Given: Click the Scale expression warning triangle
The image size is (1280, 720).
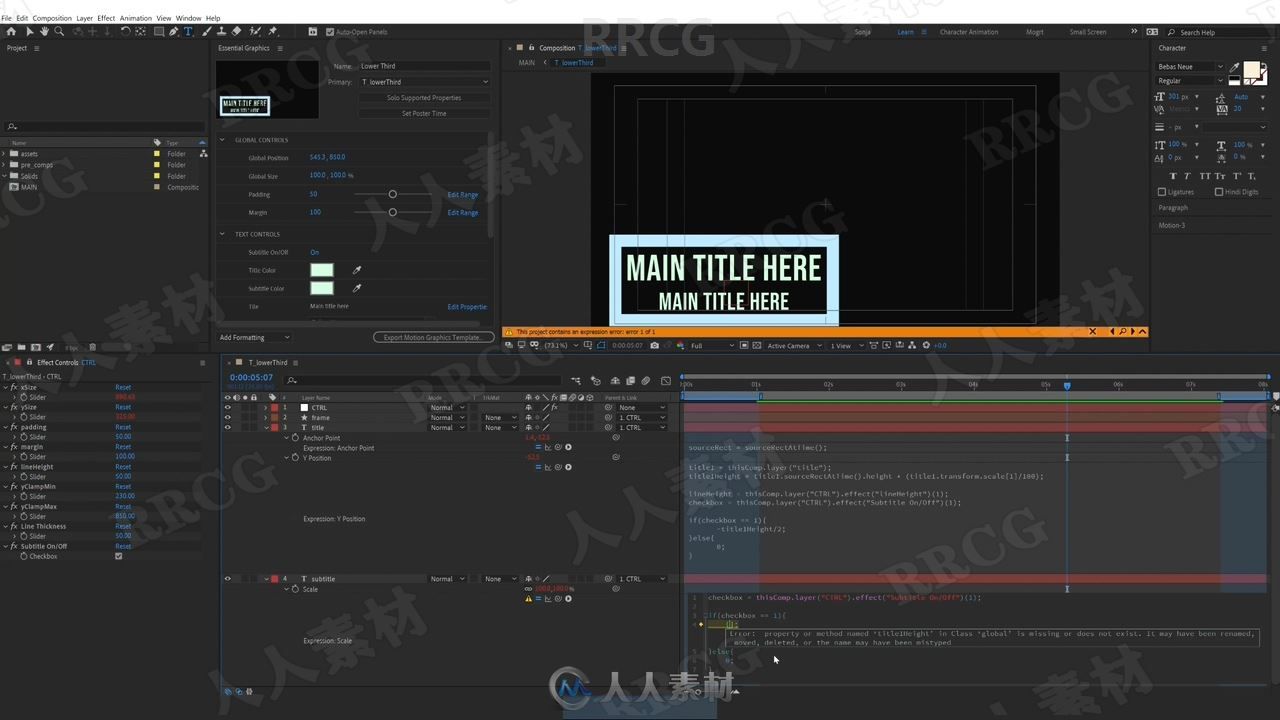Looking at the screenshot, I should pos(528,599).
